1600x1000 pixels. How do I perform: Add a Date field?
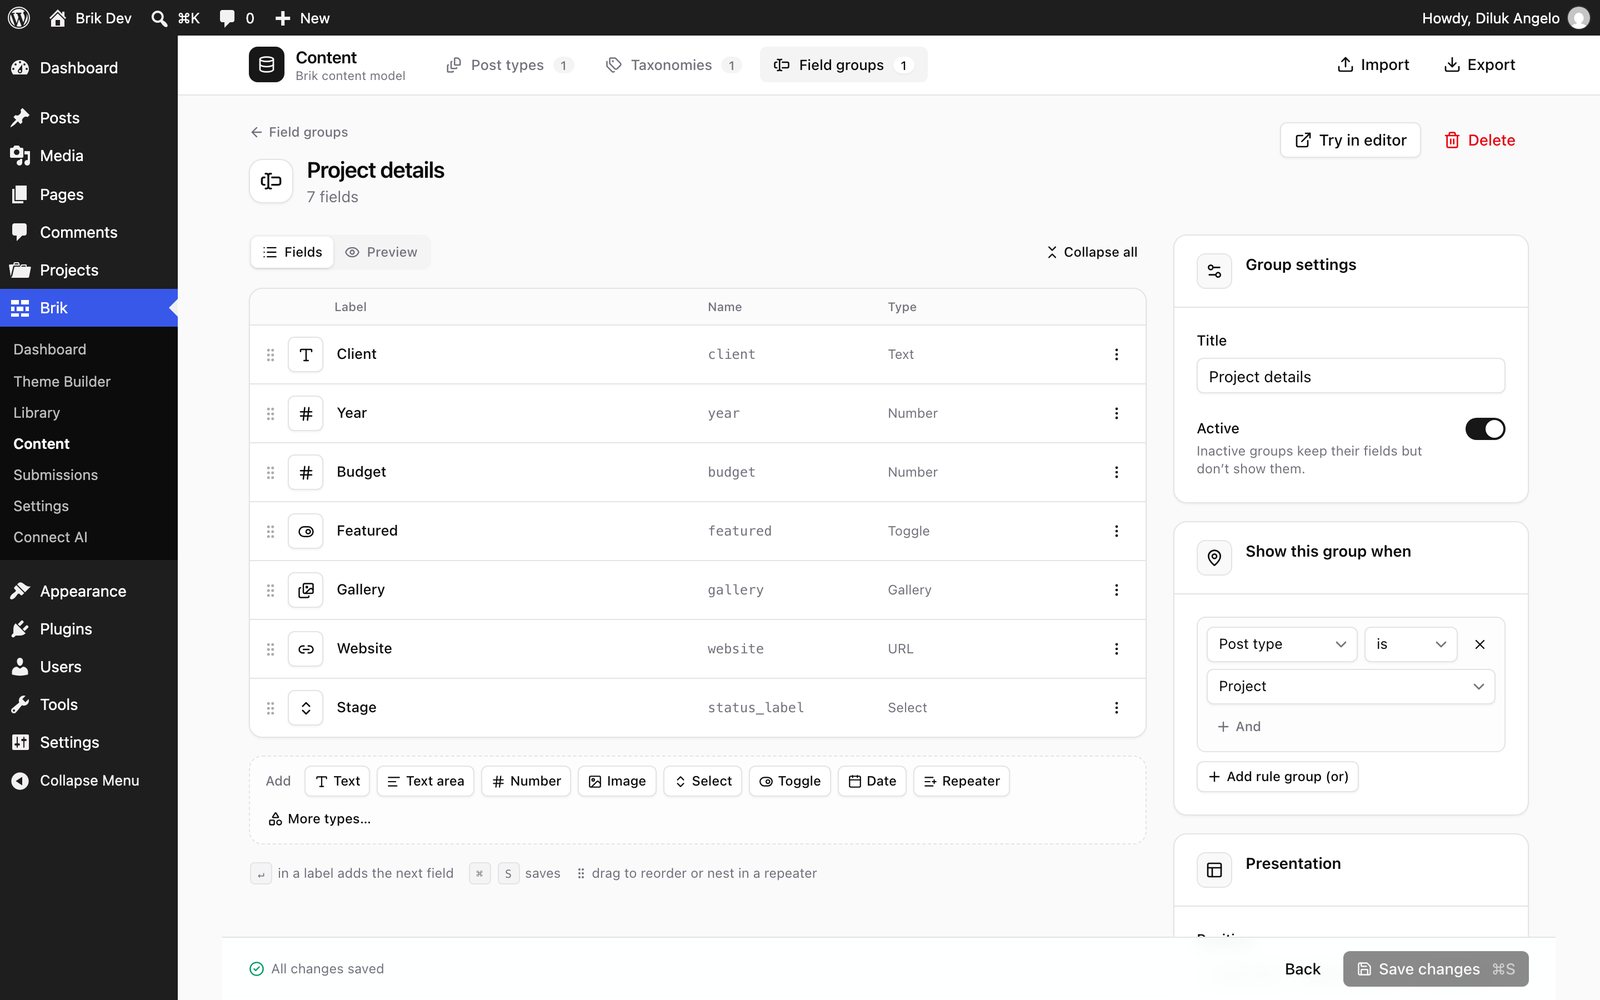872,782
